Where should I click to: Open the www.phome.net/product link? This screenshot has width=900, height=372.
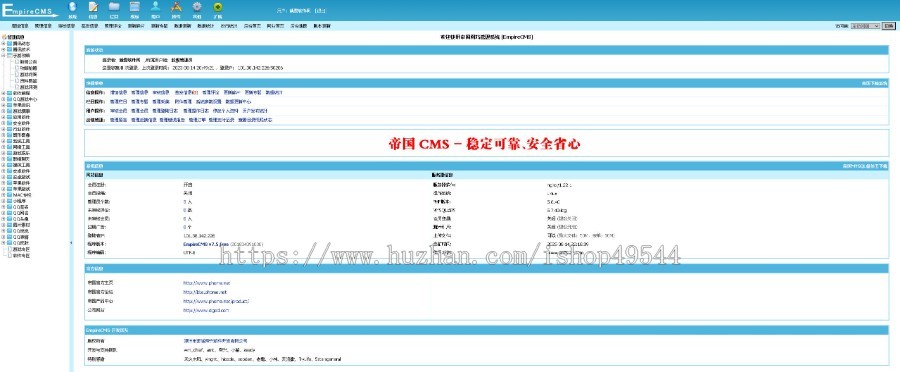216,301
